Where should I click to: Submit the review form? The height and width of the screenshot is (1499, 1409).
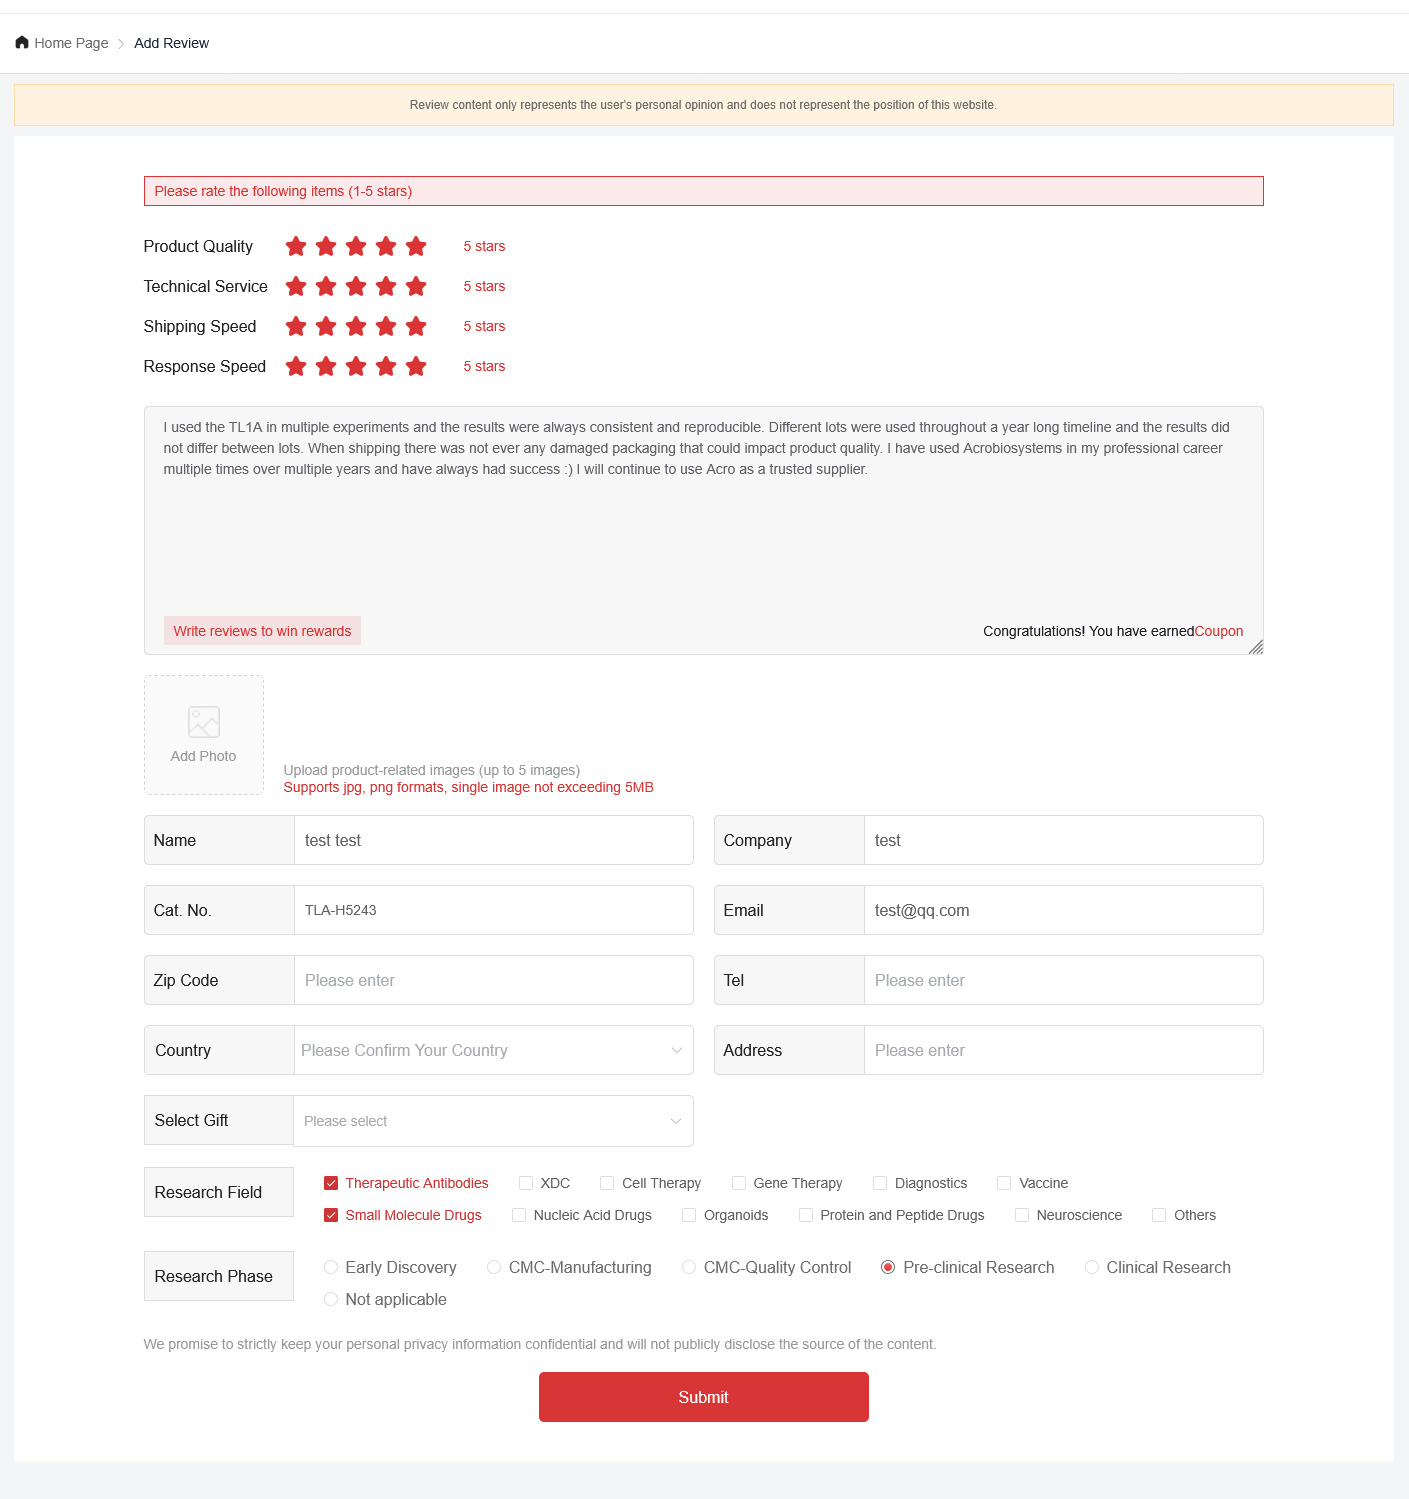(704, 1397)
